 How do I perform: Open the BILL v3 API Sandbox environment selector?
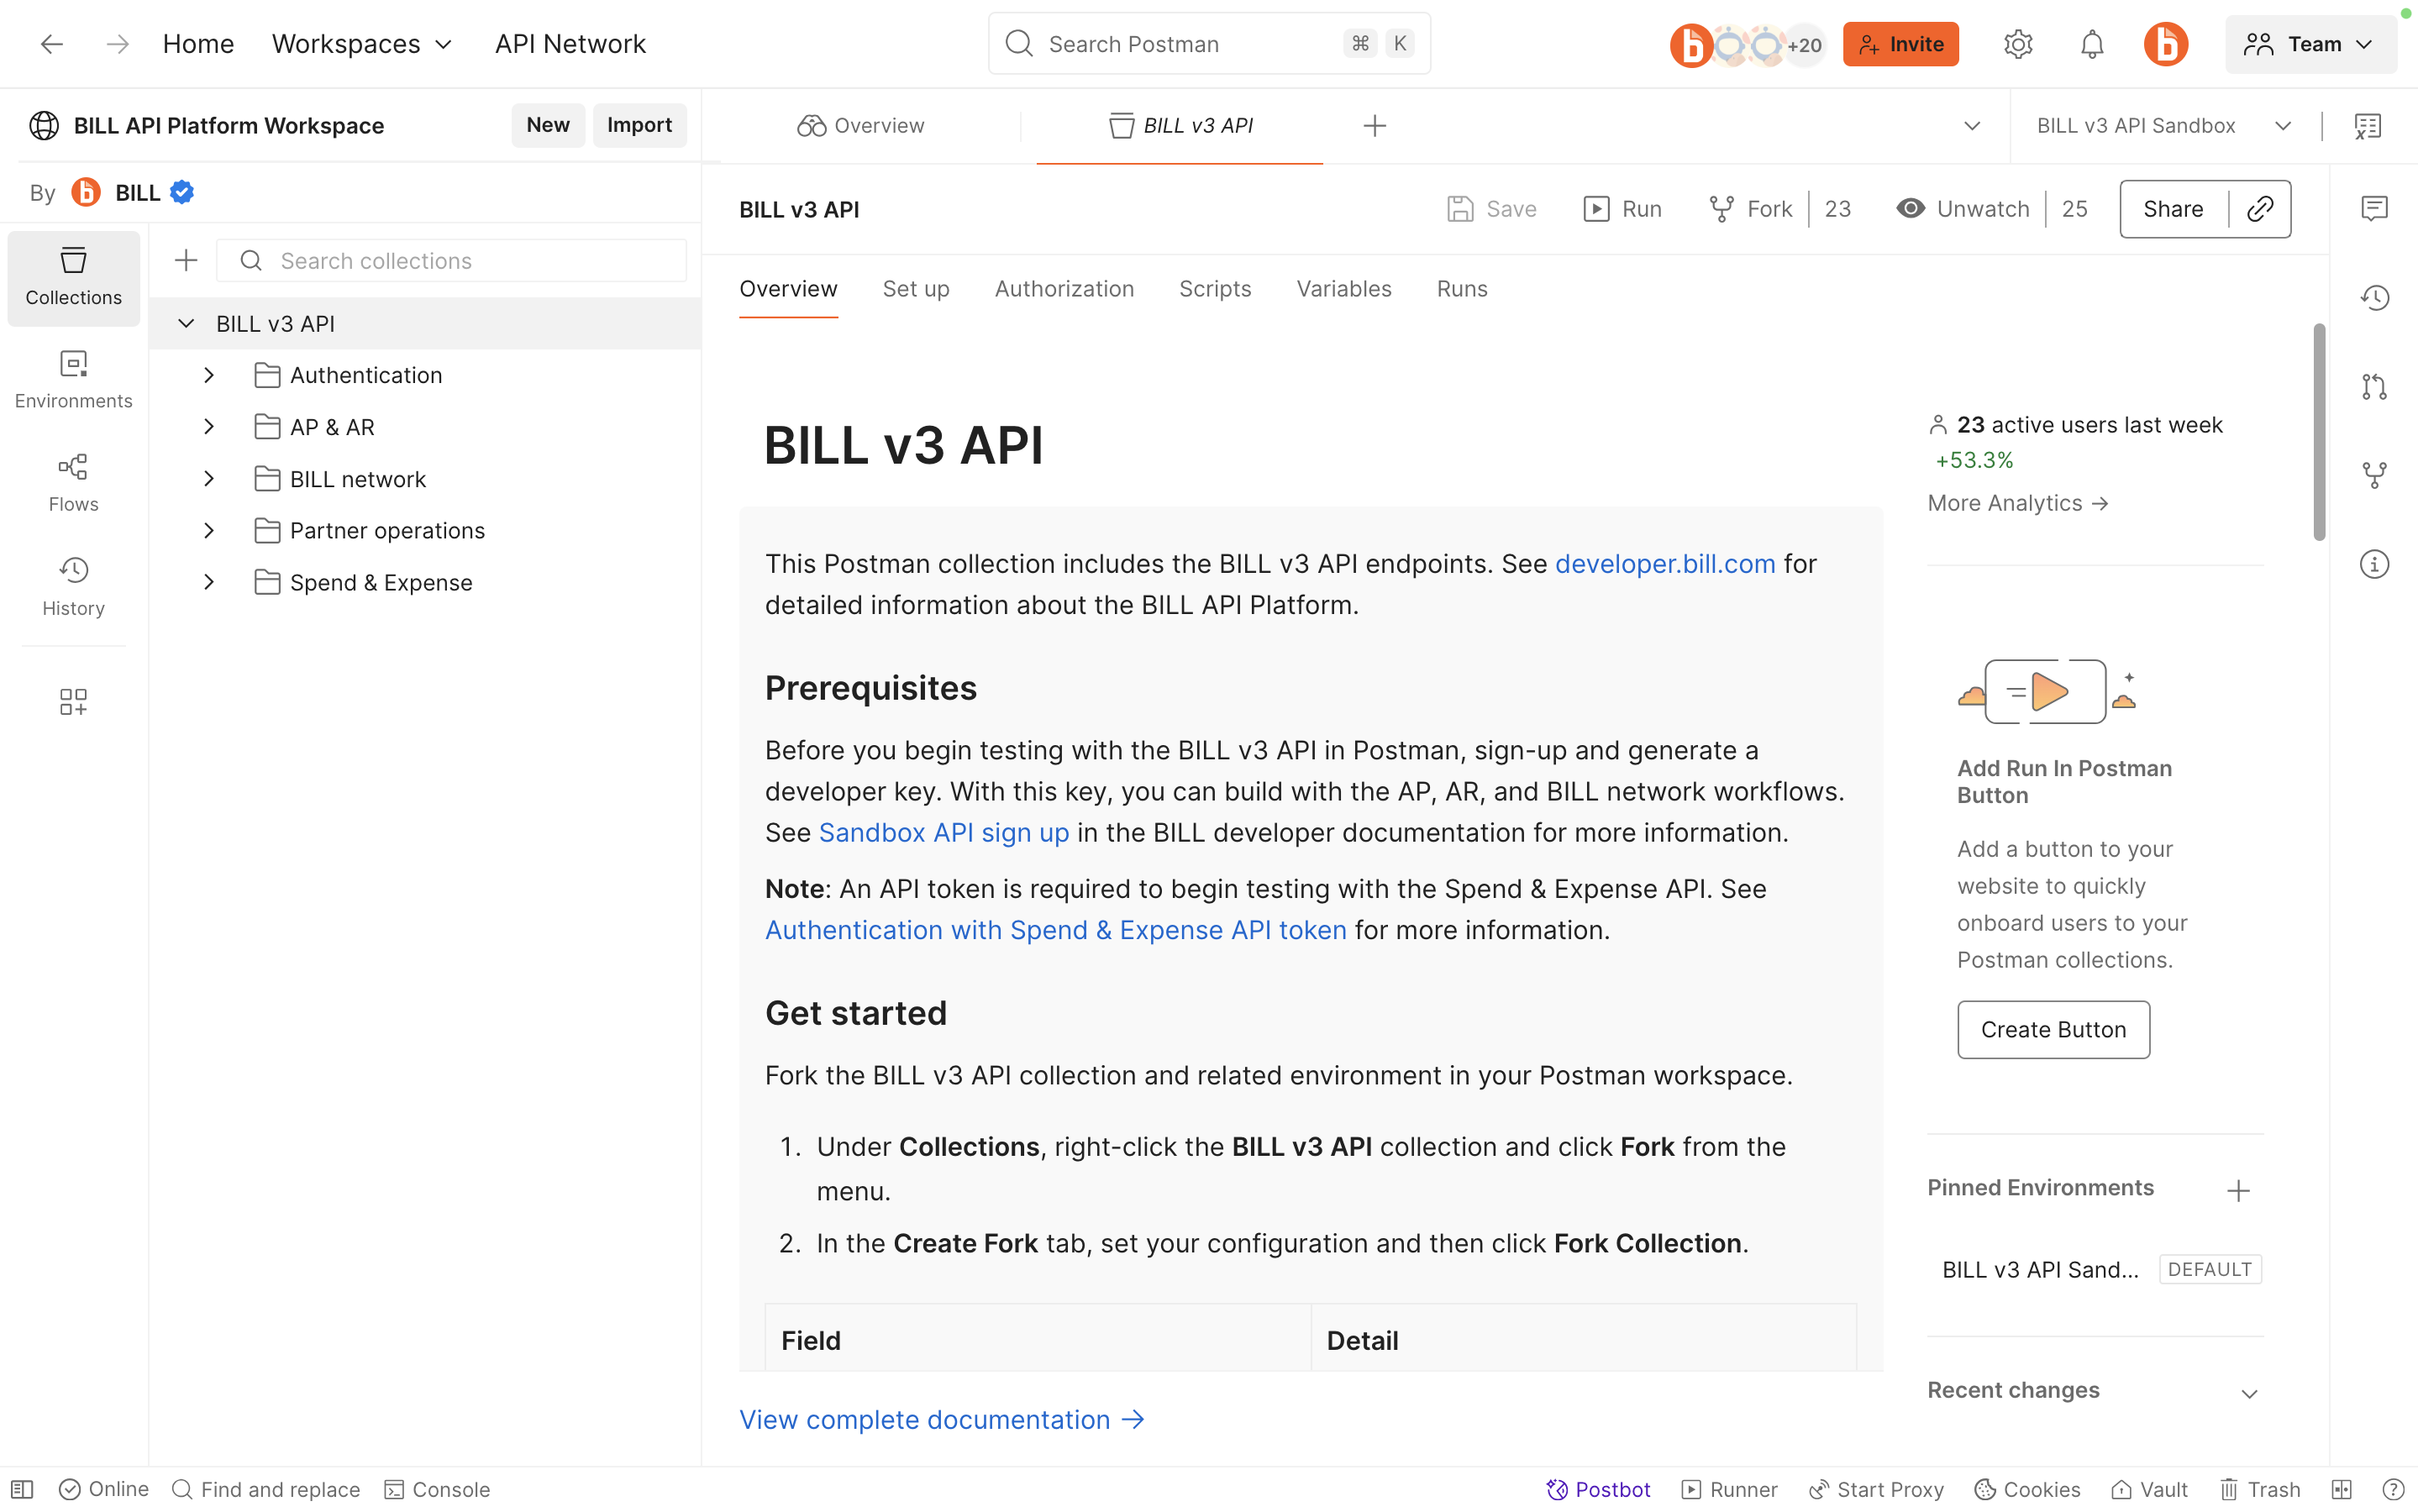click(2164, 126)
